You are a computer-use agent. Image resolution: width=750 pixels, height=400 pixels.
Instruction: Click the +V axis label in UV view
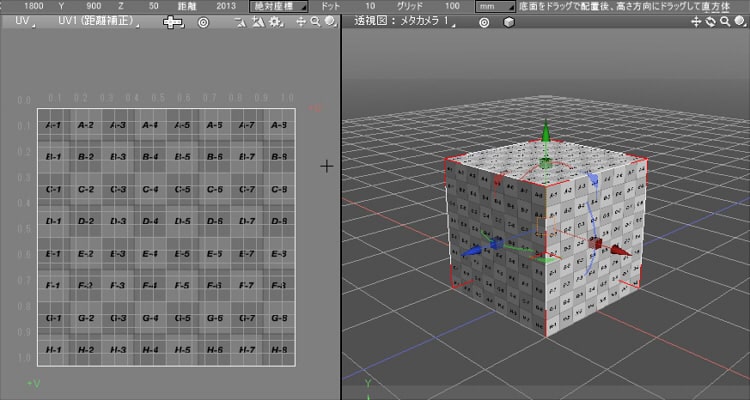(33, 384)
